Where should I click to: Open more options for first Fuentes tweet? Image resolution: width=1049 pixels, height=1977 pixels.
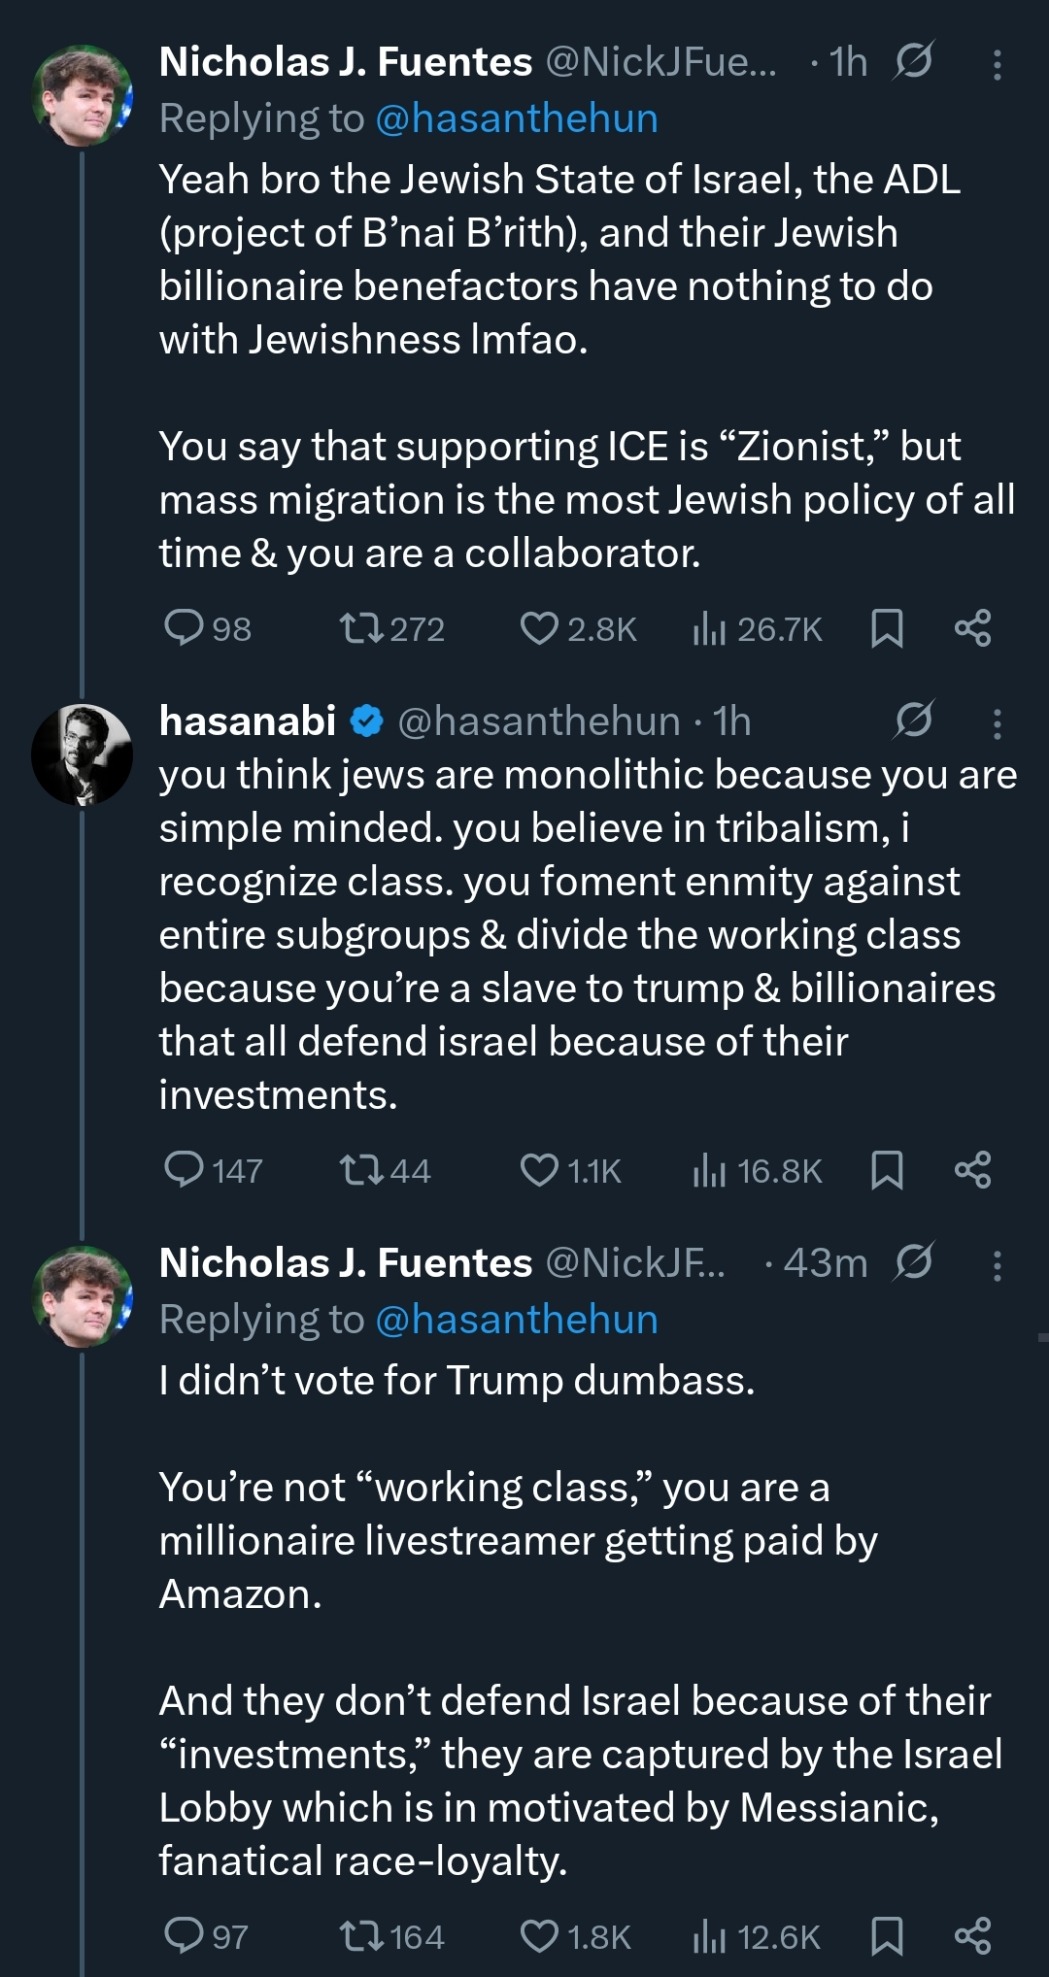[x=997, y=65]
